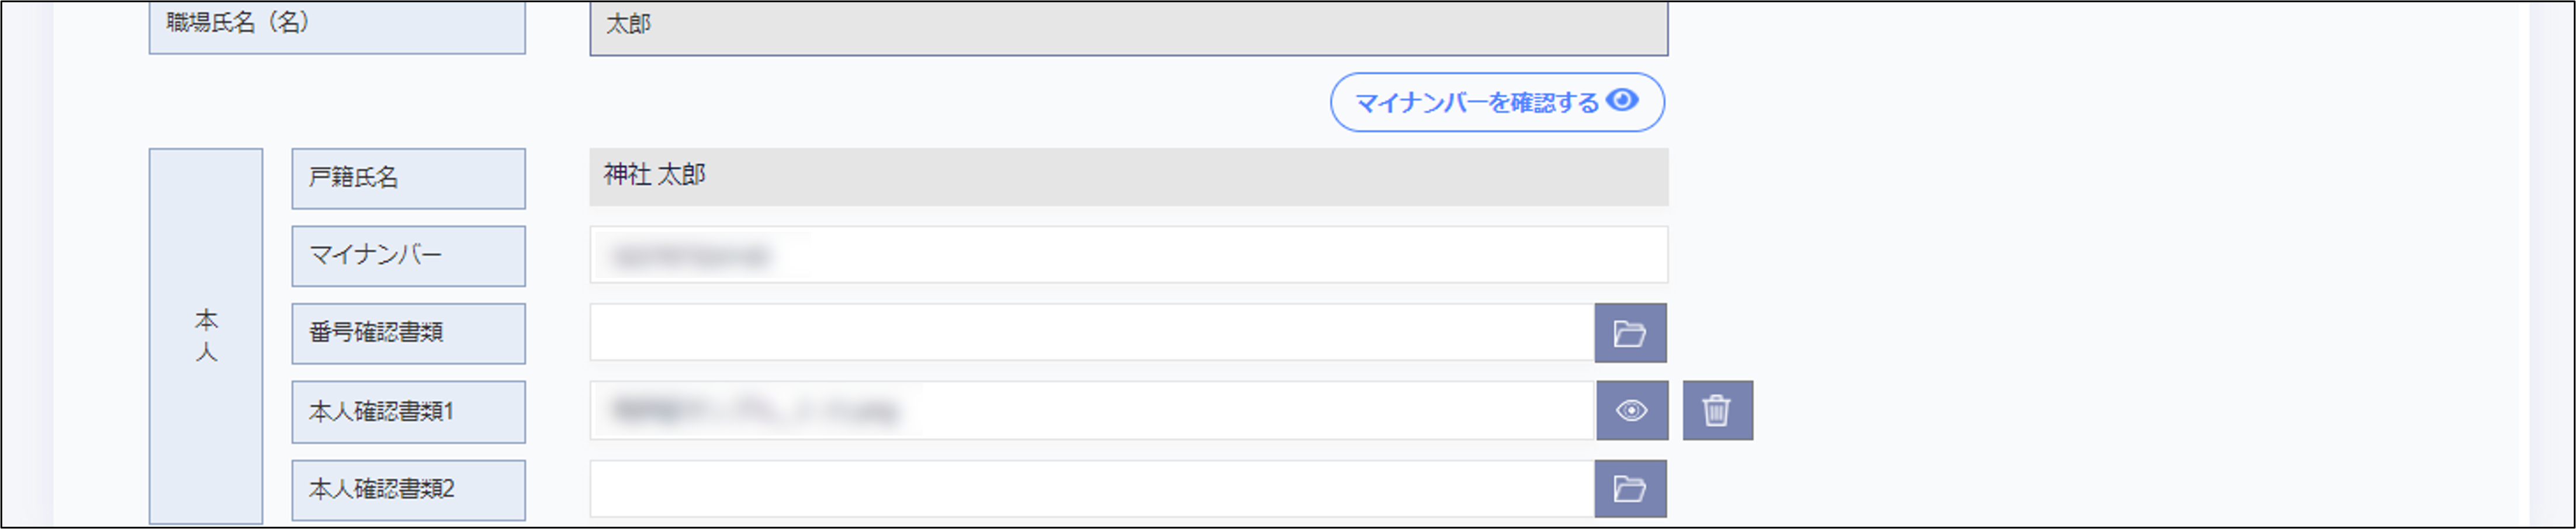Click the 本人確認書類1 file name field

1090,410
